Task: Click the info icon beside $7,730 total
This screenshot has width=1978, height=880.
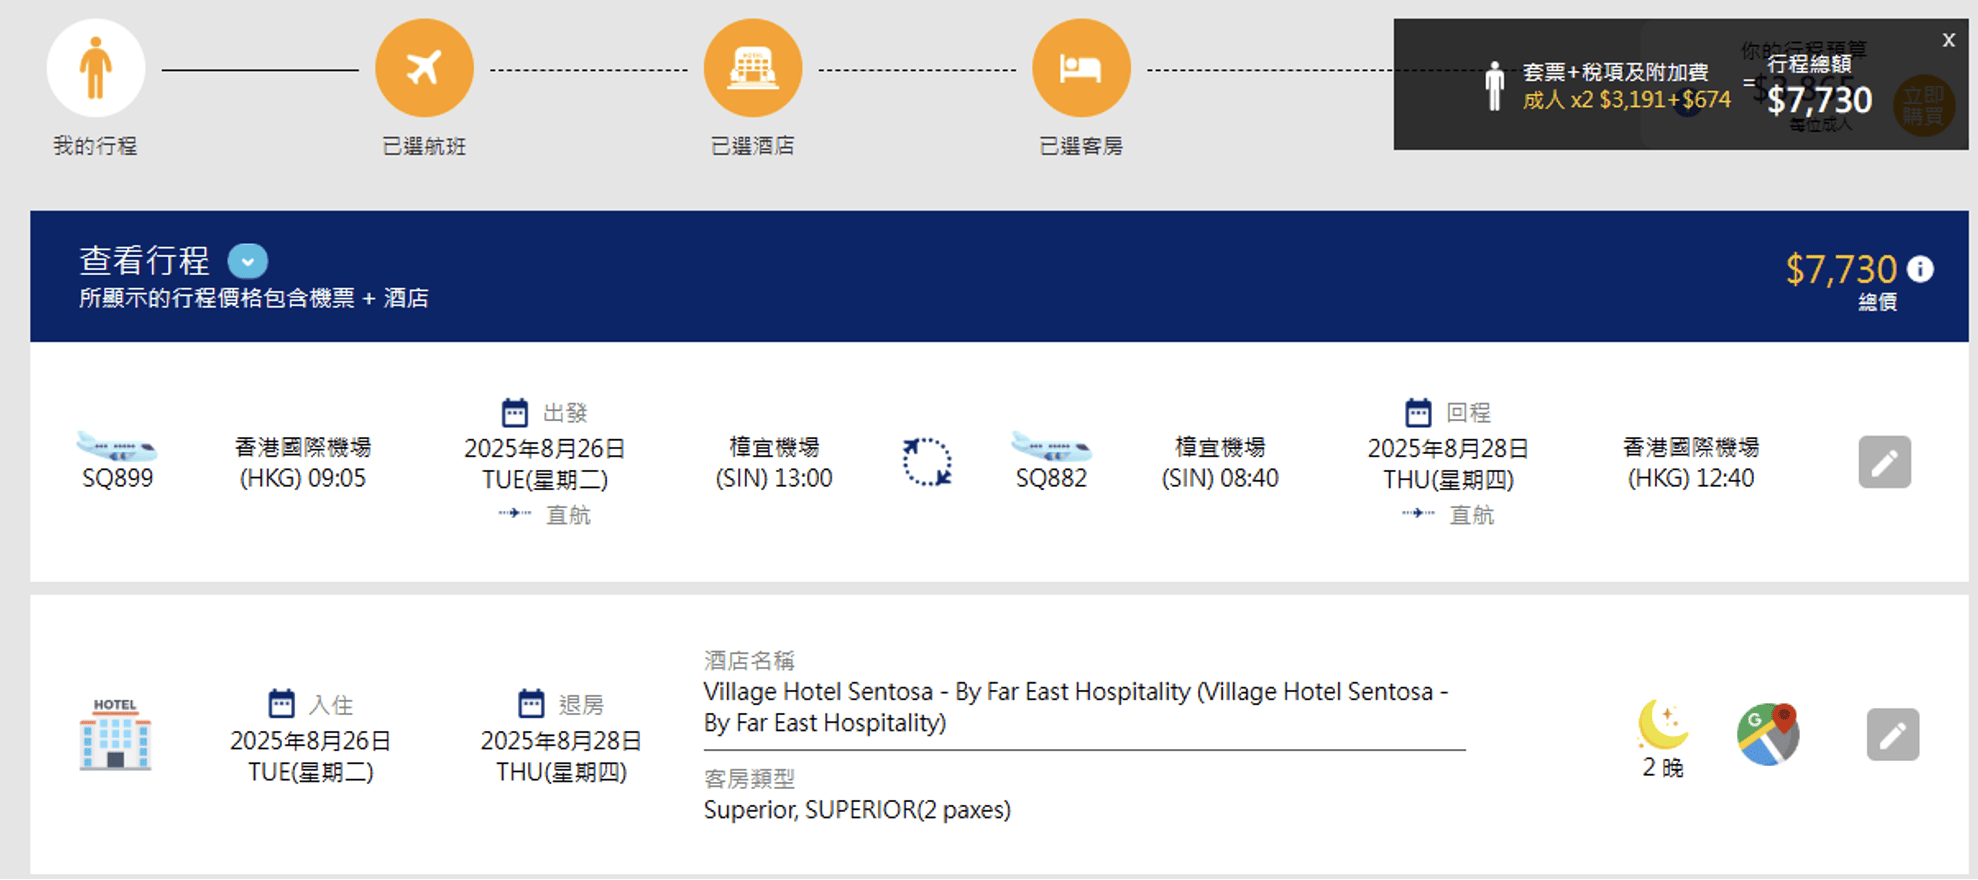Action: [1920, 269]
